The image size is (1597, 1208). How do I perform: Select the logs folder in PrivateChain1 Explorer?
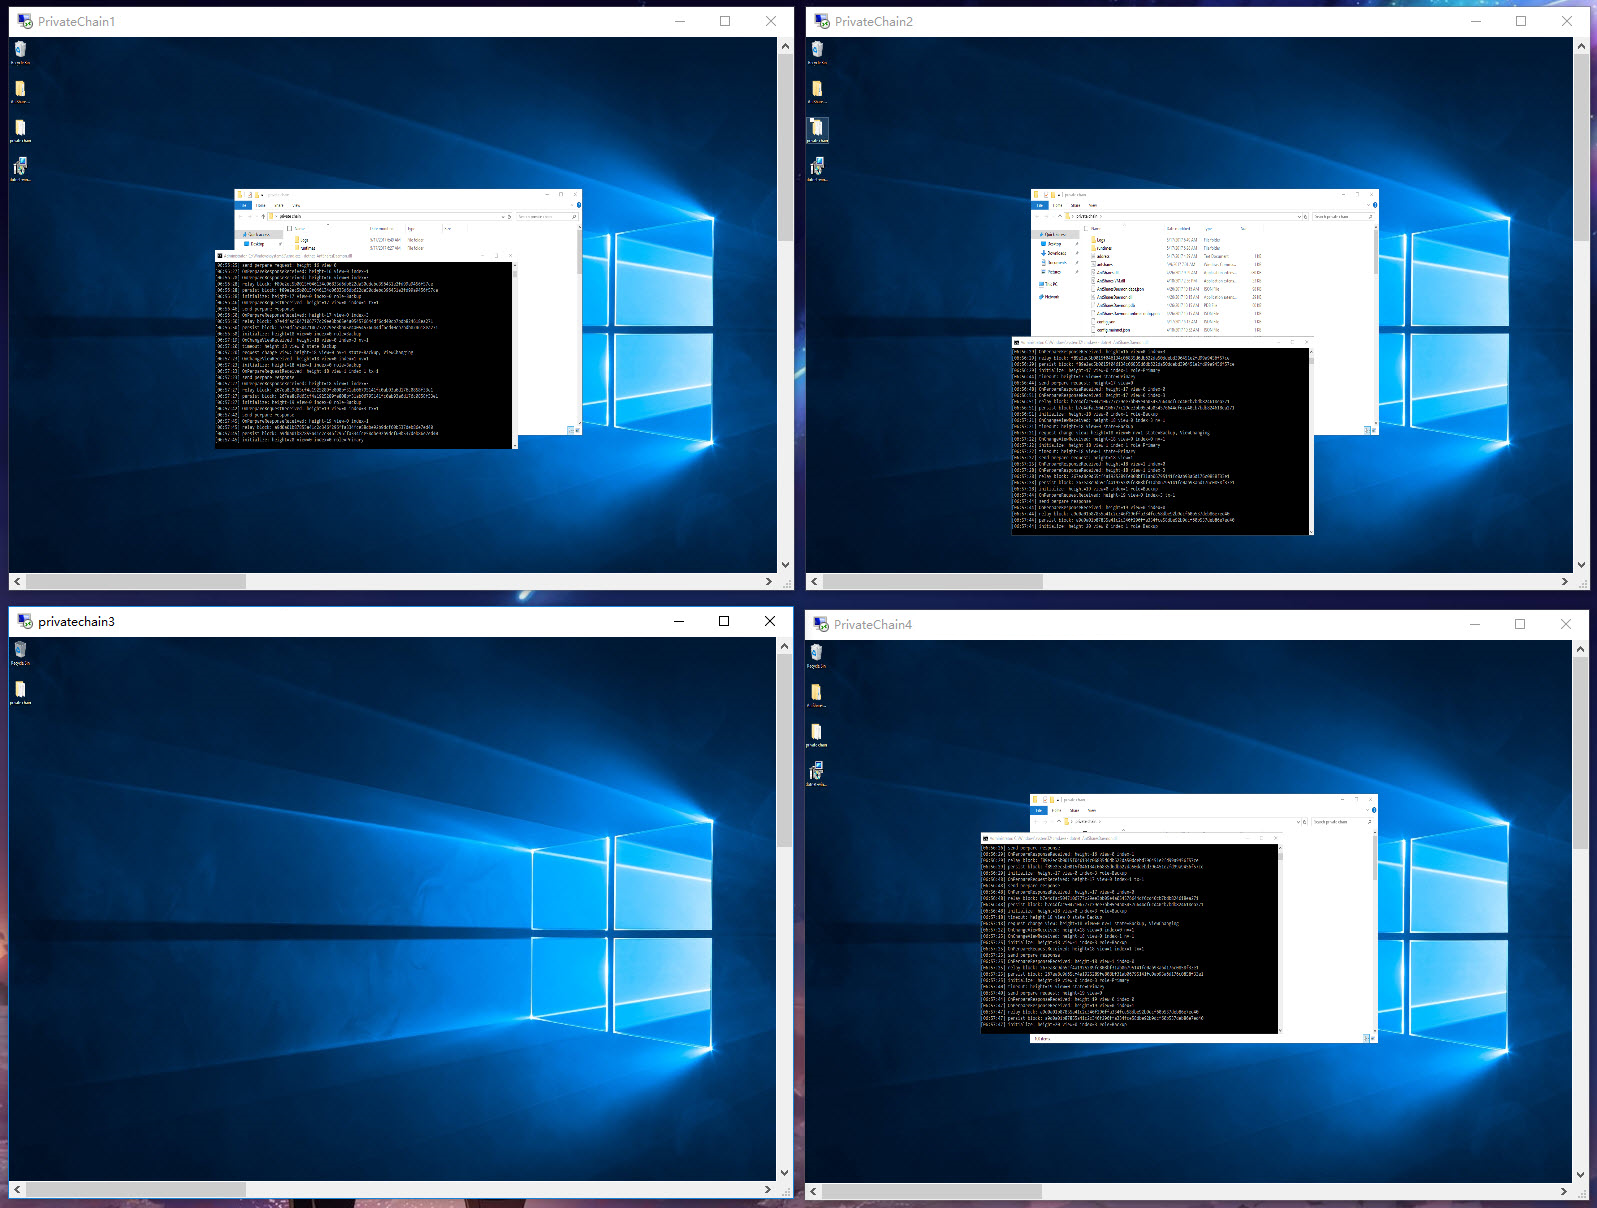point(302,240)
